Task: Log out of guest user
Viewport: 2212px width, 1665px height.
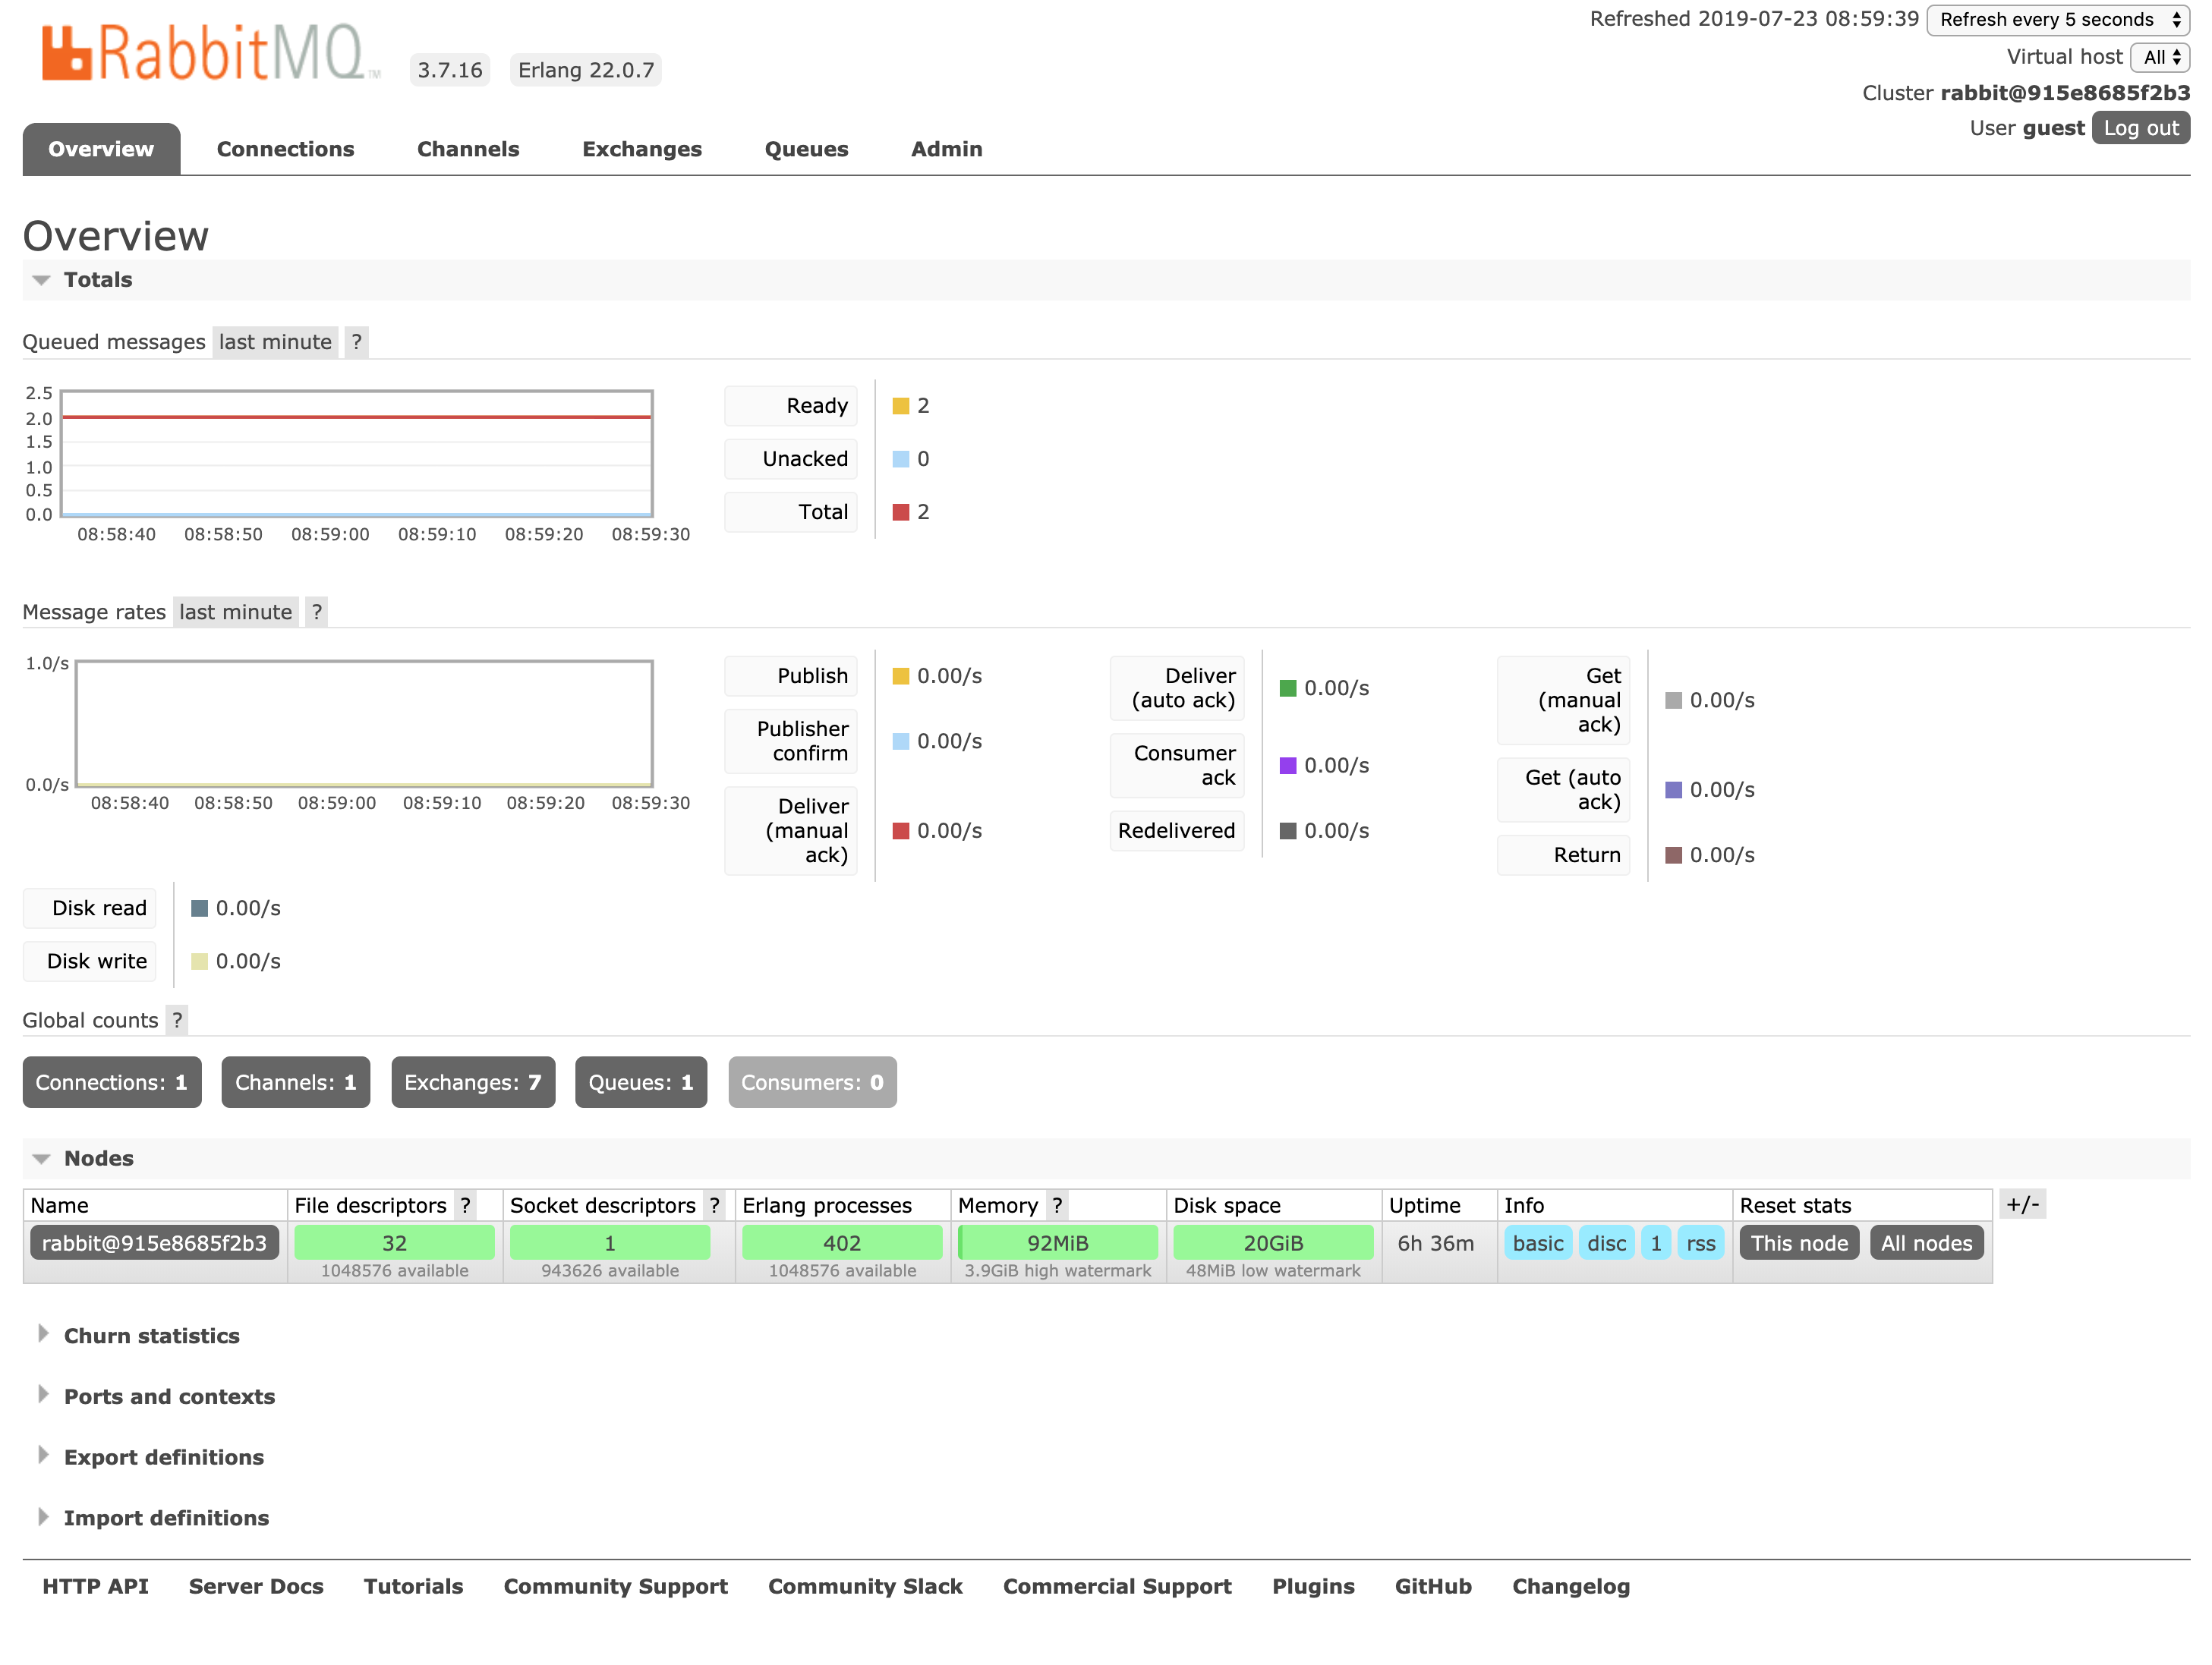Action: click(2140, 128)
